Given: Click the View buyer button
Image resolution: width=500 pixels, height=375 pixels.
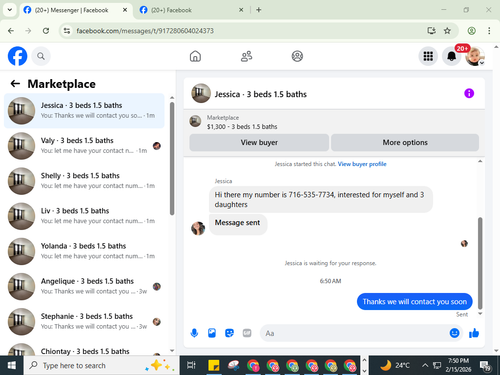Looking at the screenshot, I should click(259, 142).
